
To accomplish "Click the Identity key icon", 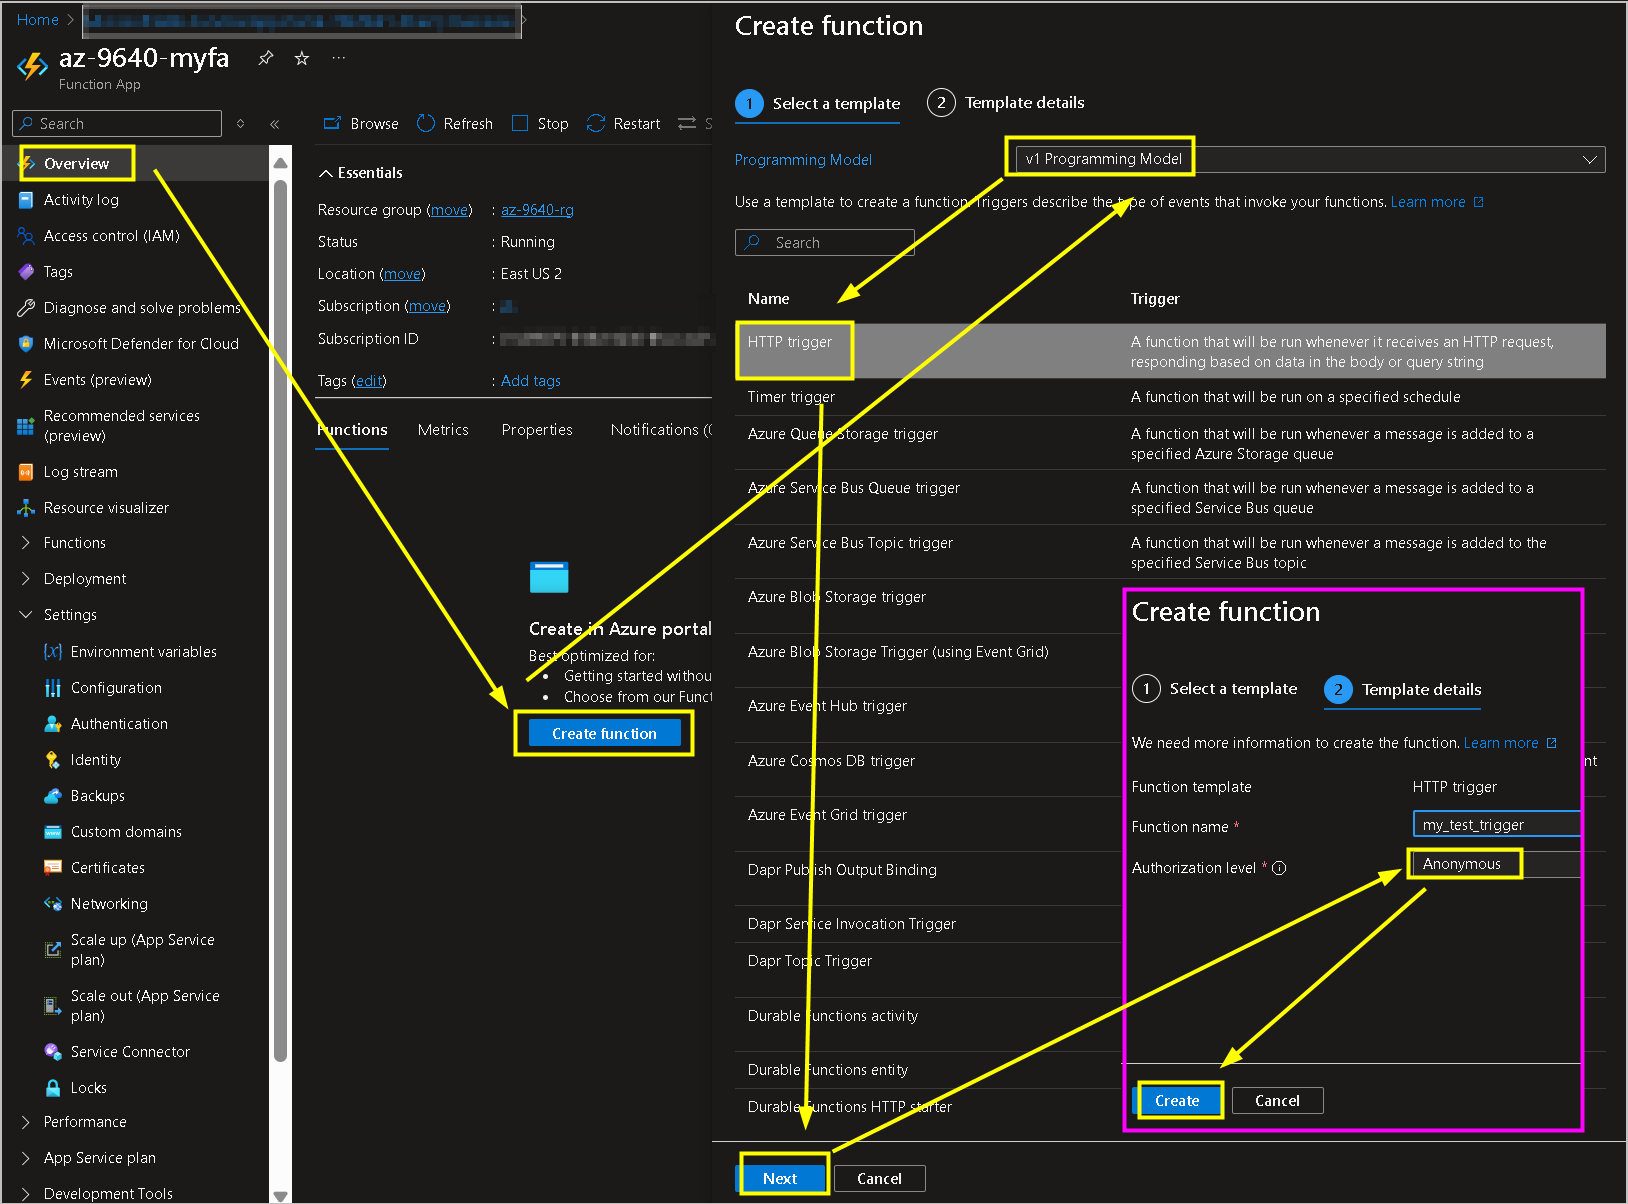I will [x=53, y=760].
